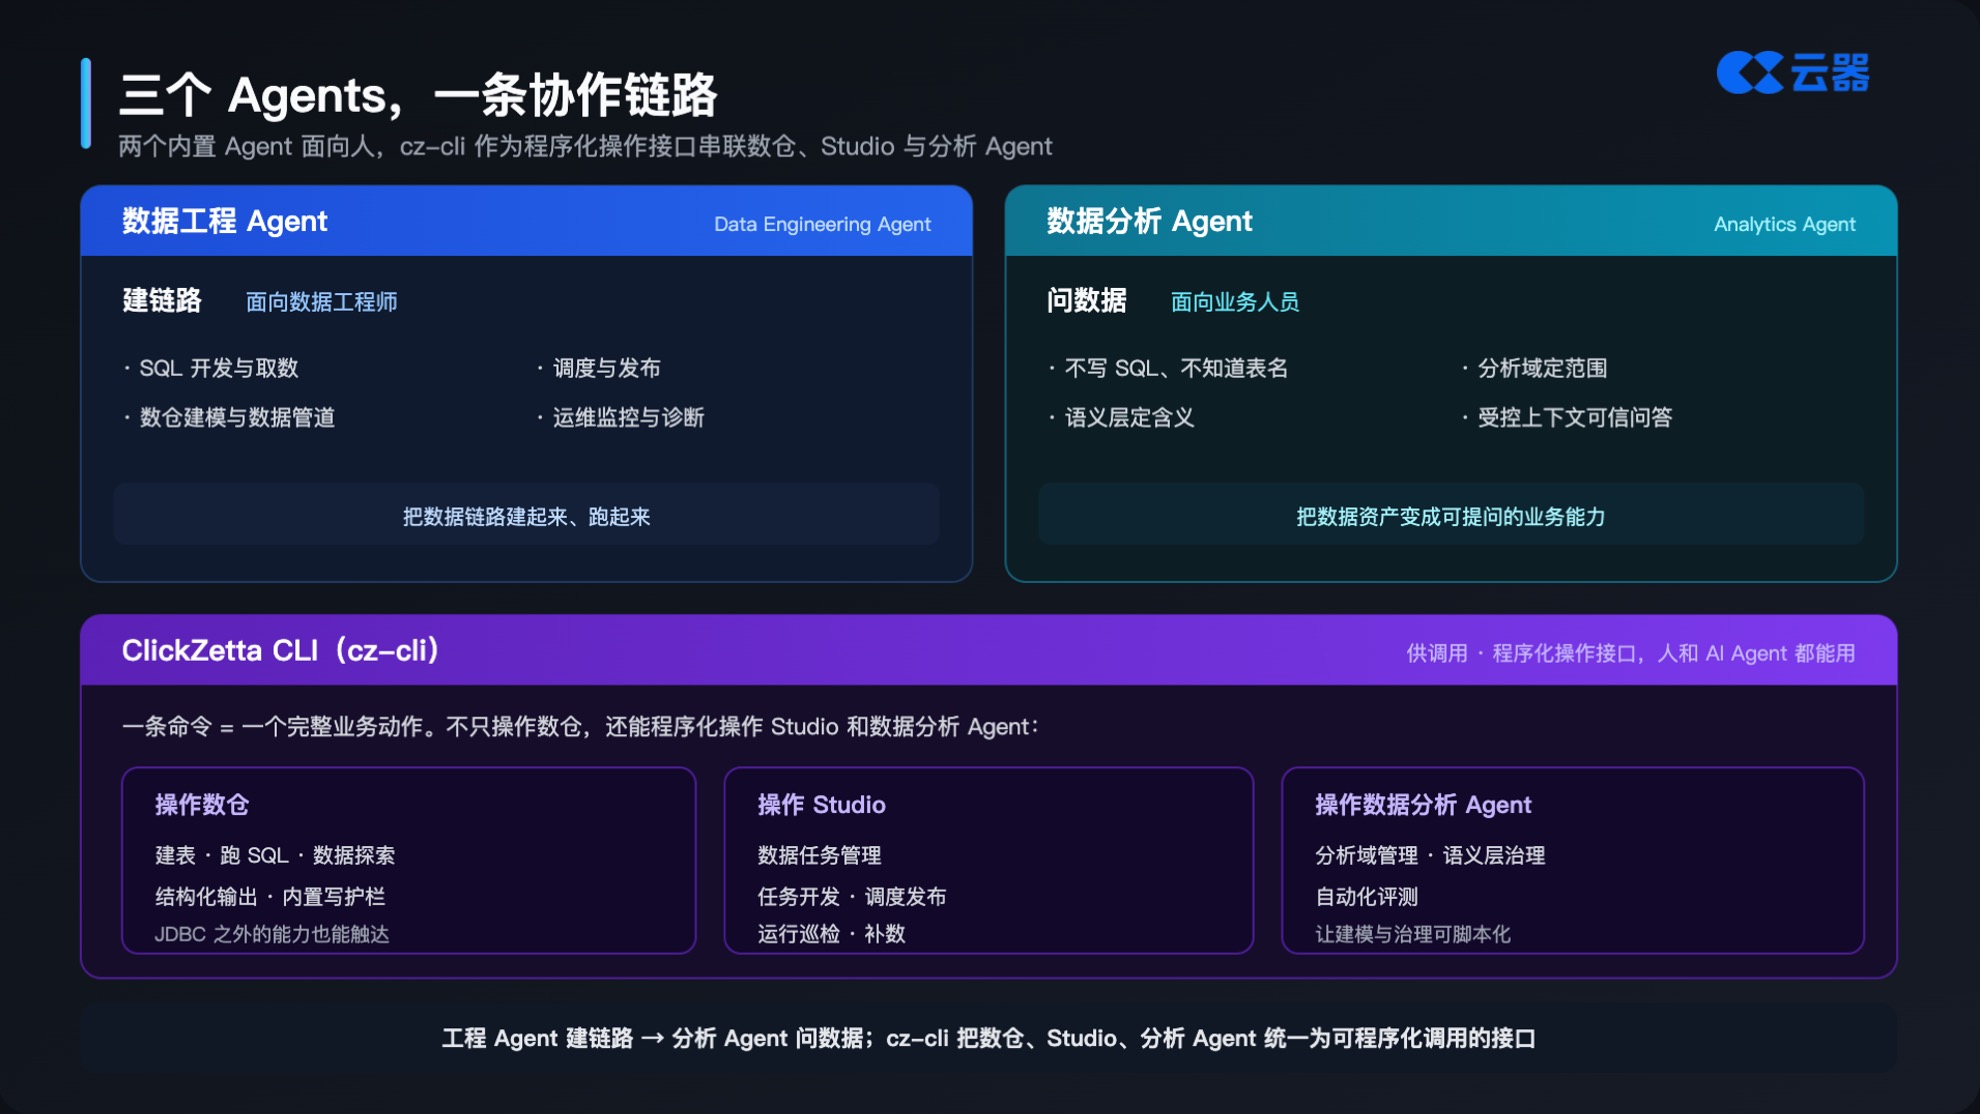The height and width of the screenshot is (1114, 1980).
Task: Click the title '三个 Agents，一条协作链路'
Action: coord(418,95)
